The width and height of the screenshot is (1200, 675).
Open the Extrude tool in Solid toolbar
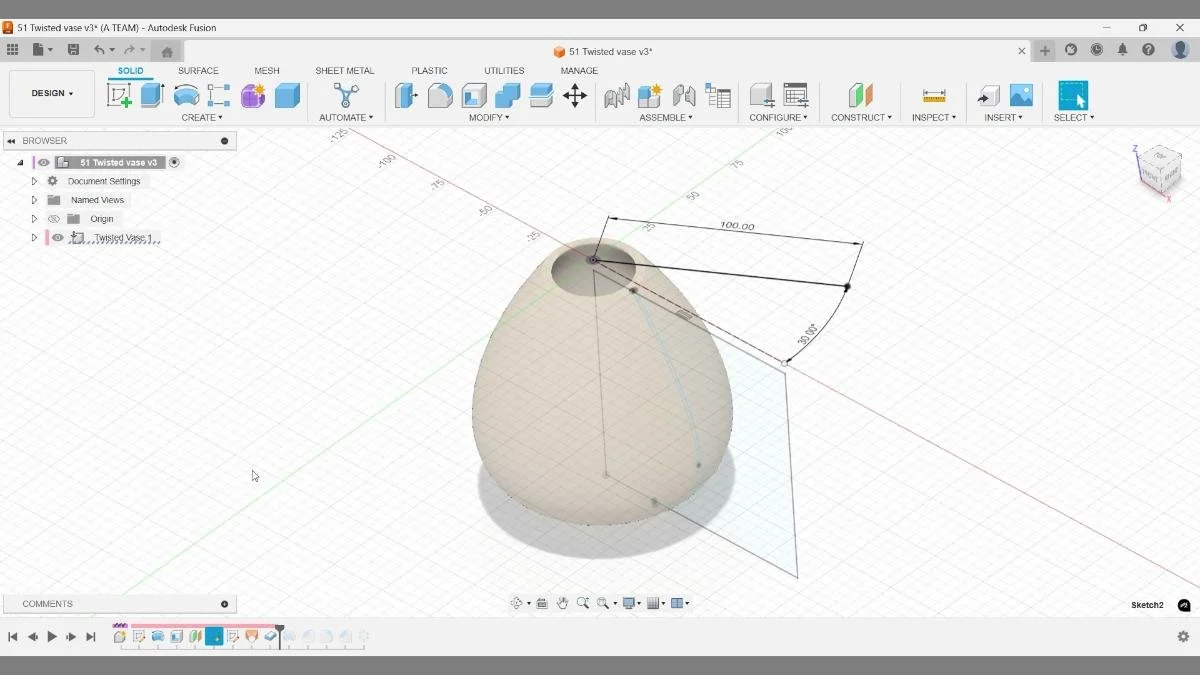pyautogui.click(x=152, y=95)
